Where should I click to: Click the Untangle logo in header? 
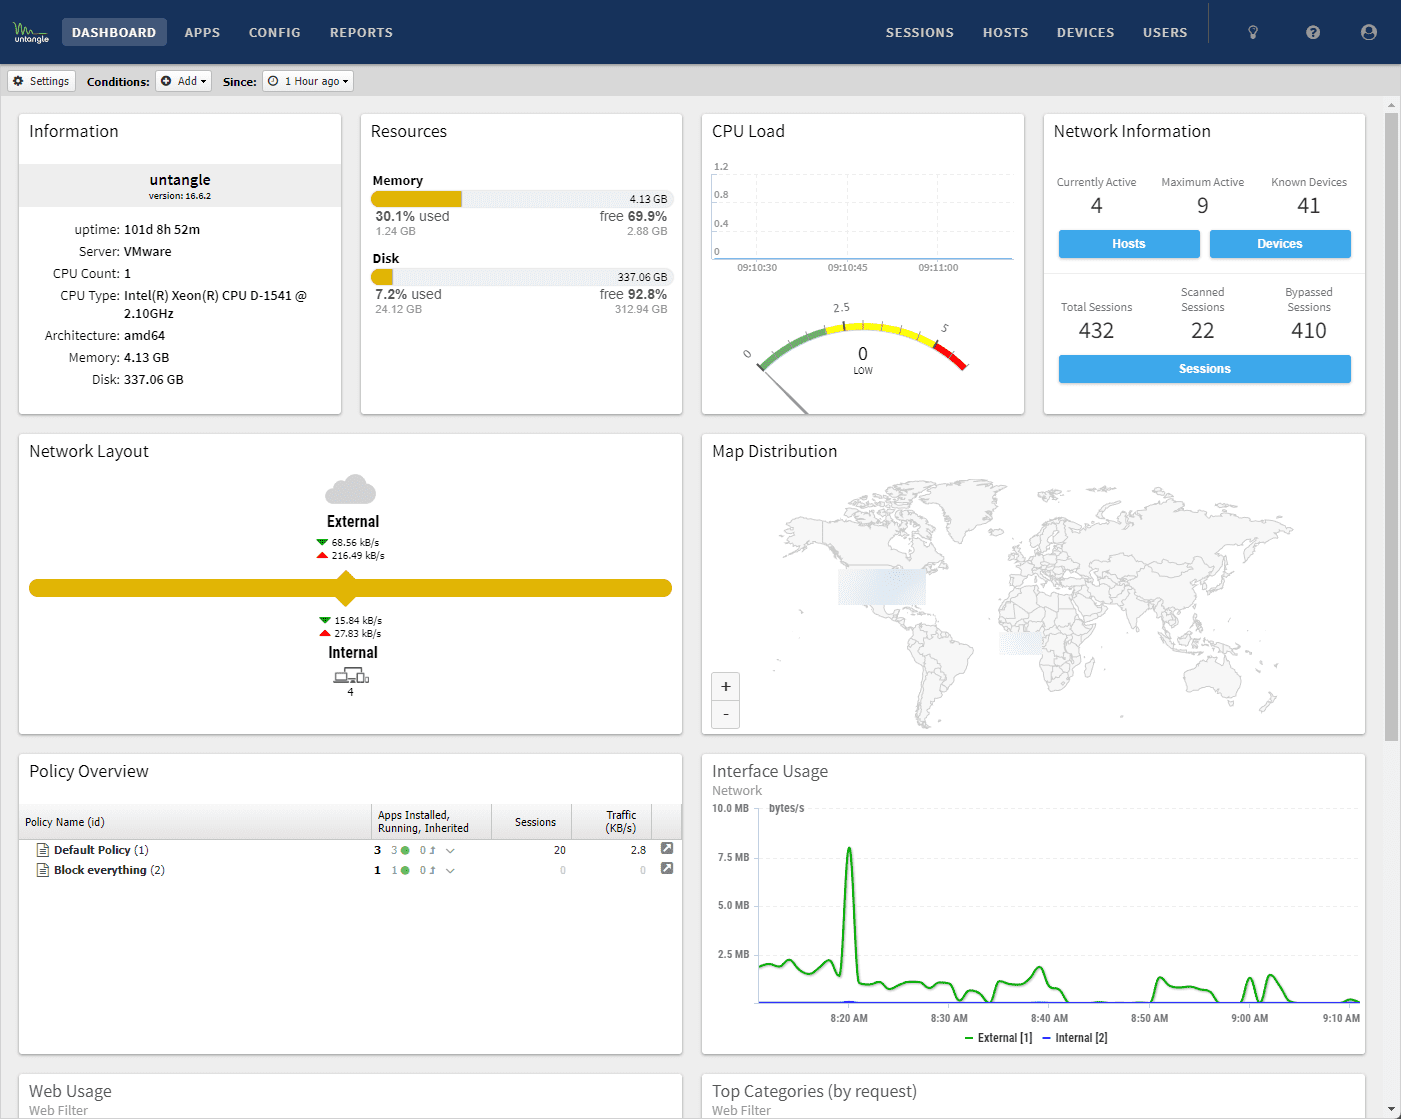[31, 33]
